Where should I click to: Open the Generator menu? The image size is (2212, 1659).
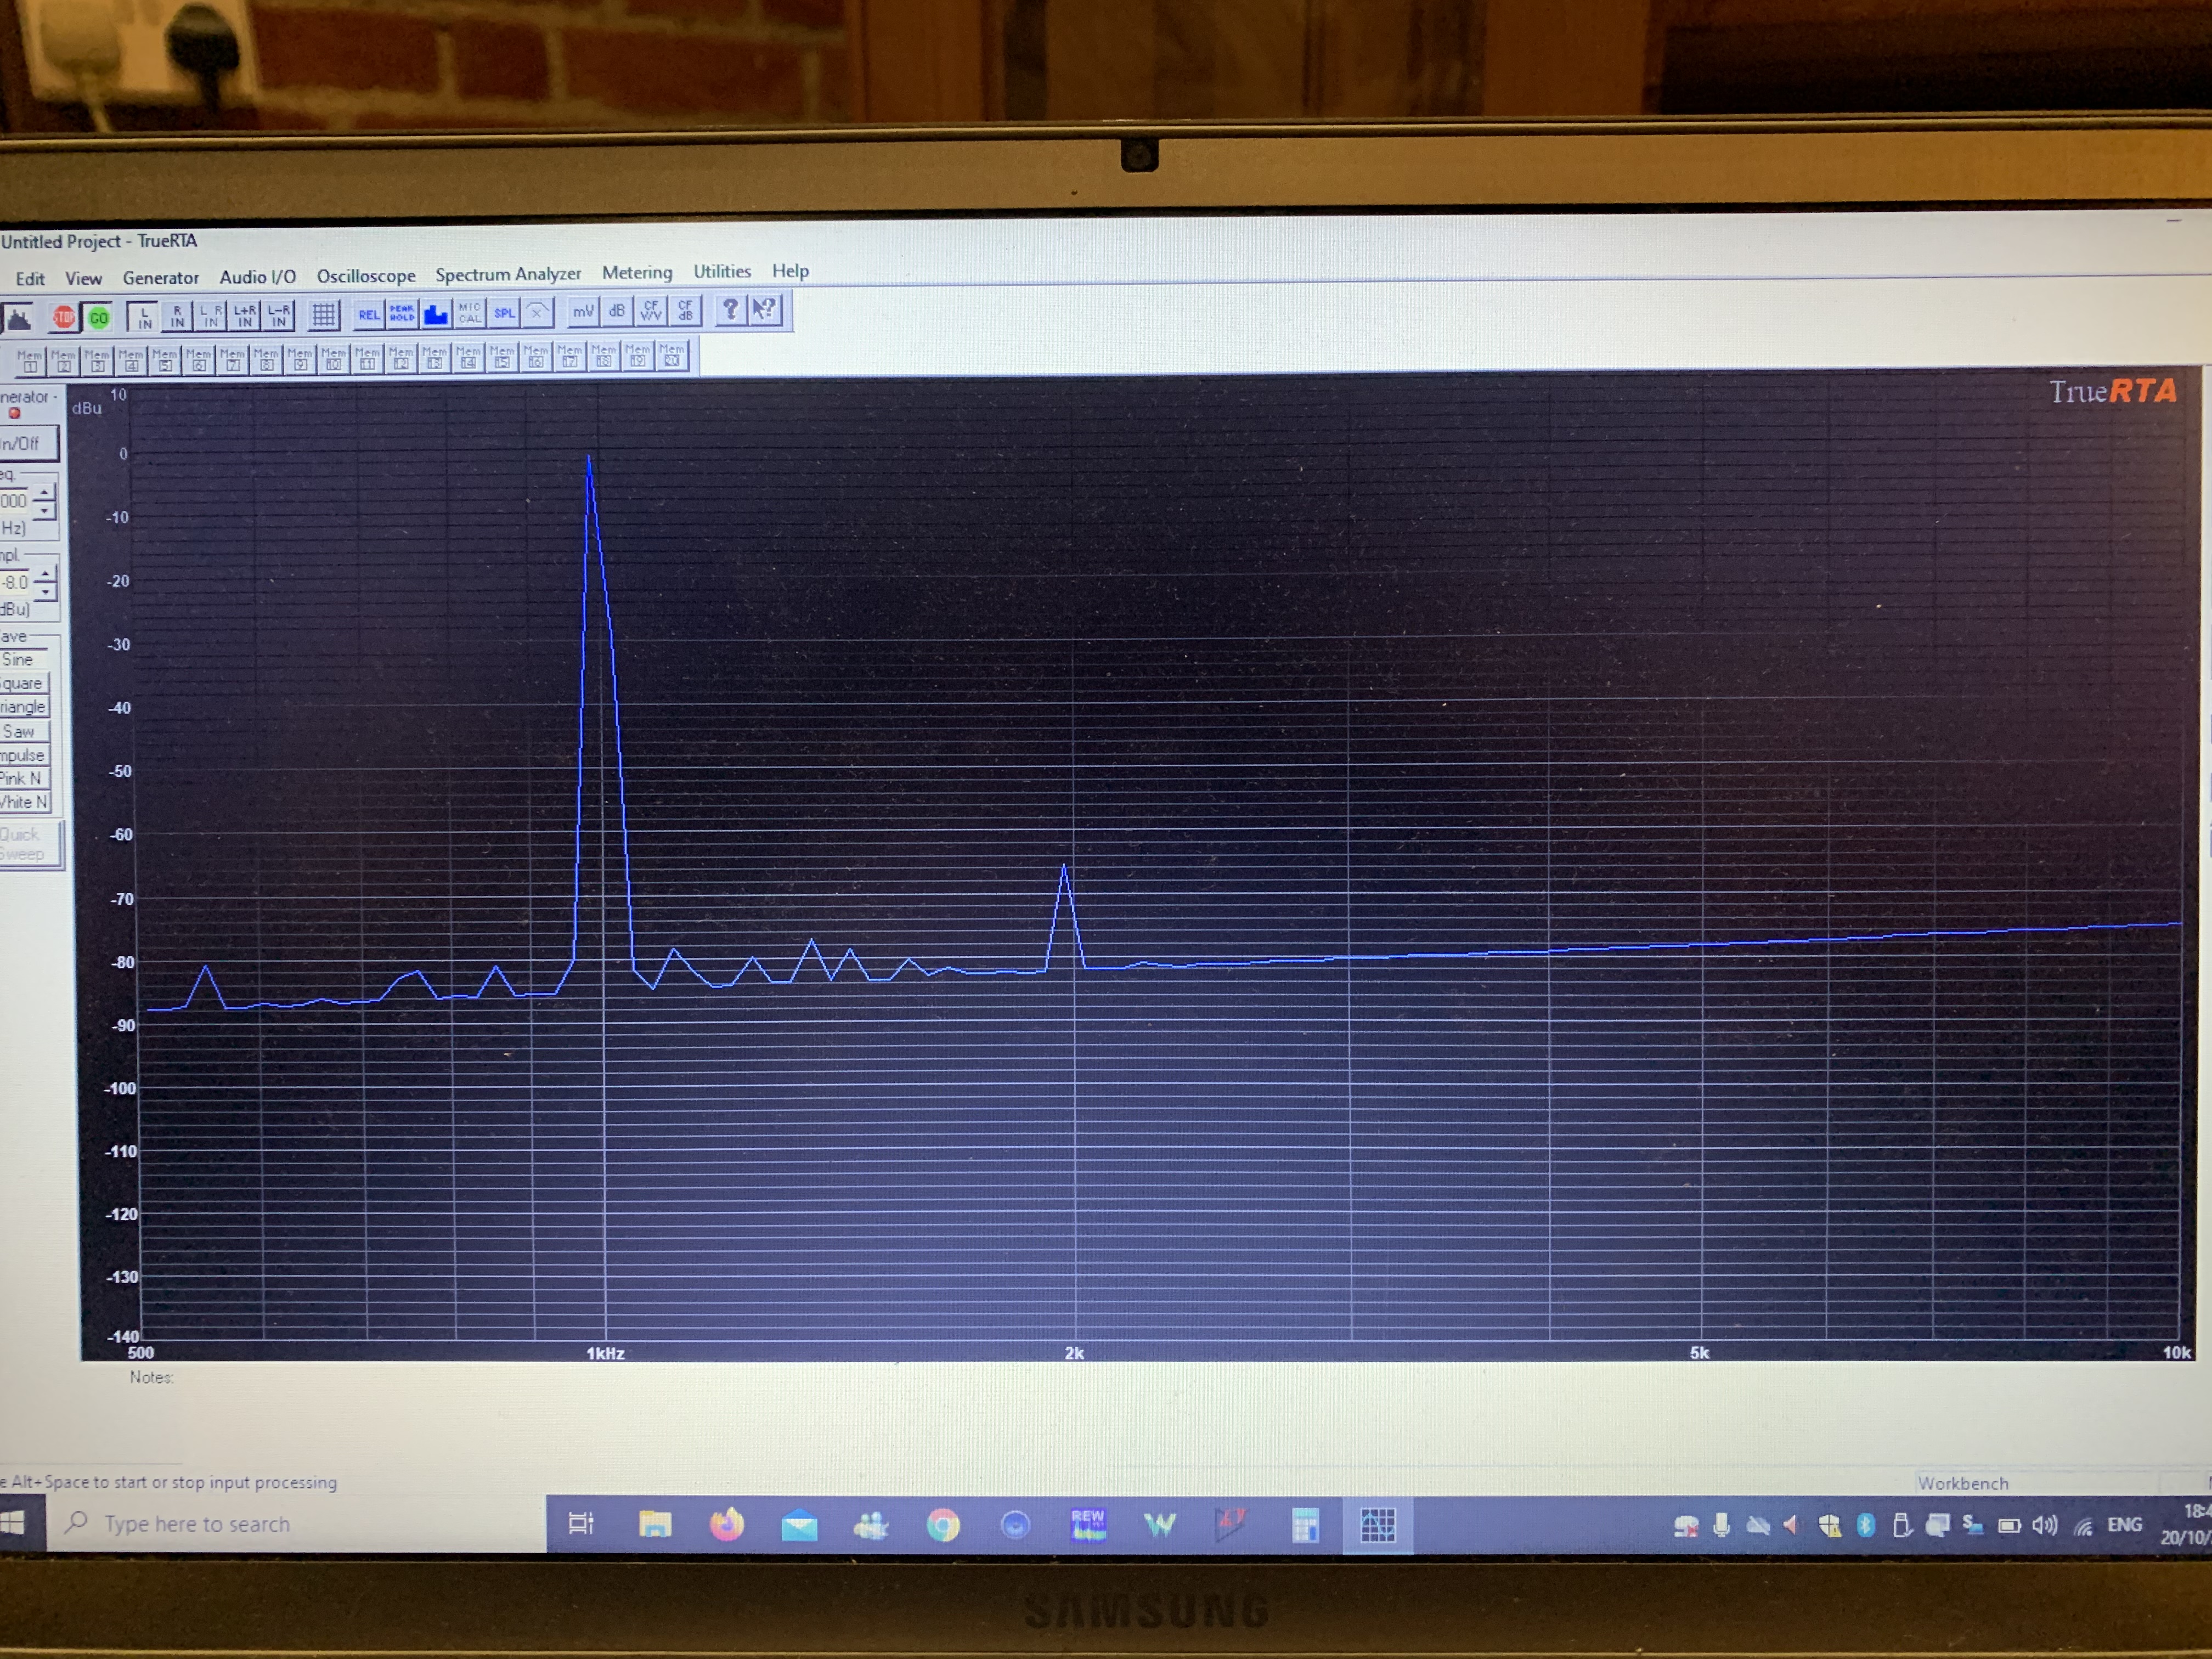coord(160,277)
